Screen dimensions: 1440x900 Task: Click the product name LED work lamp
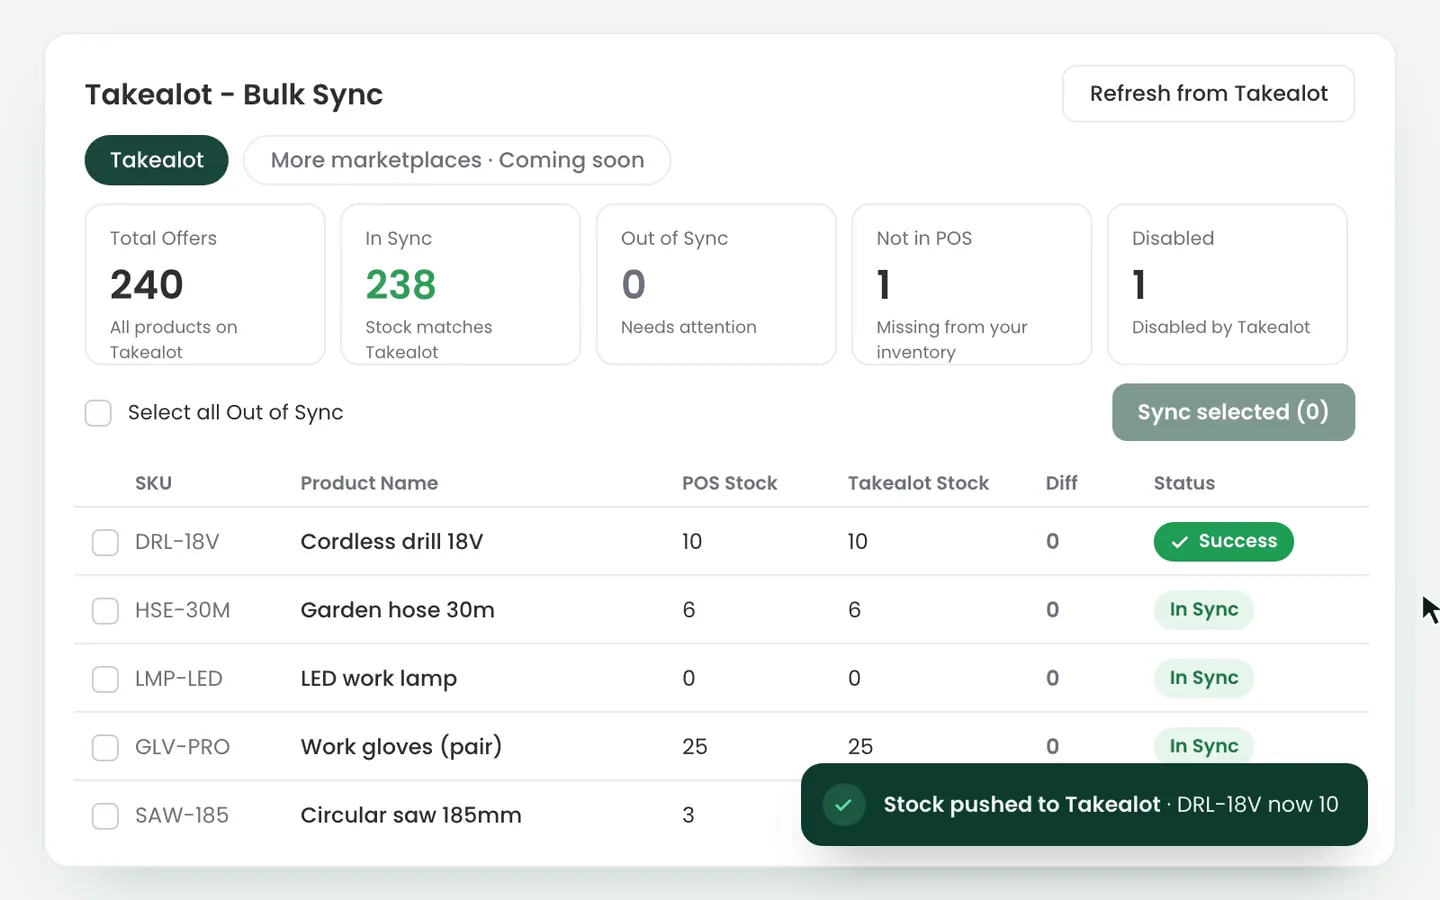pyautogui.click(x=379, y=679)
